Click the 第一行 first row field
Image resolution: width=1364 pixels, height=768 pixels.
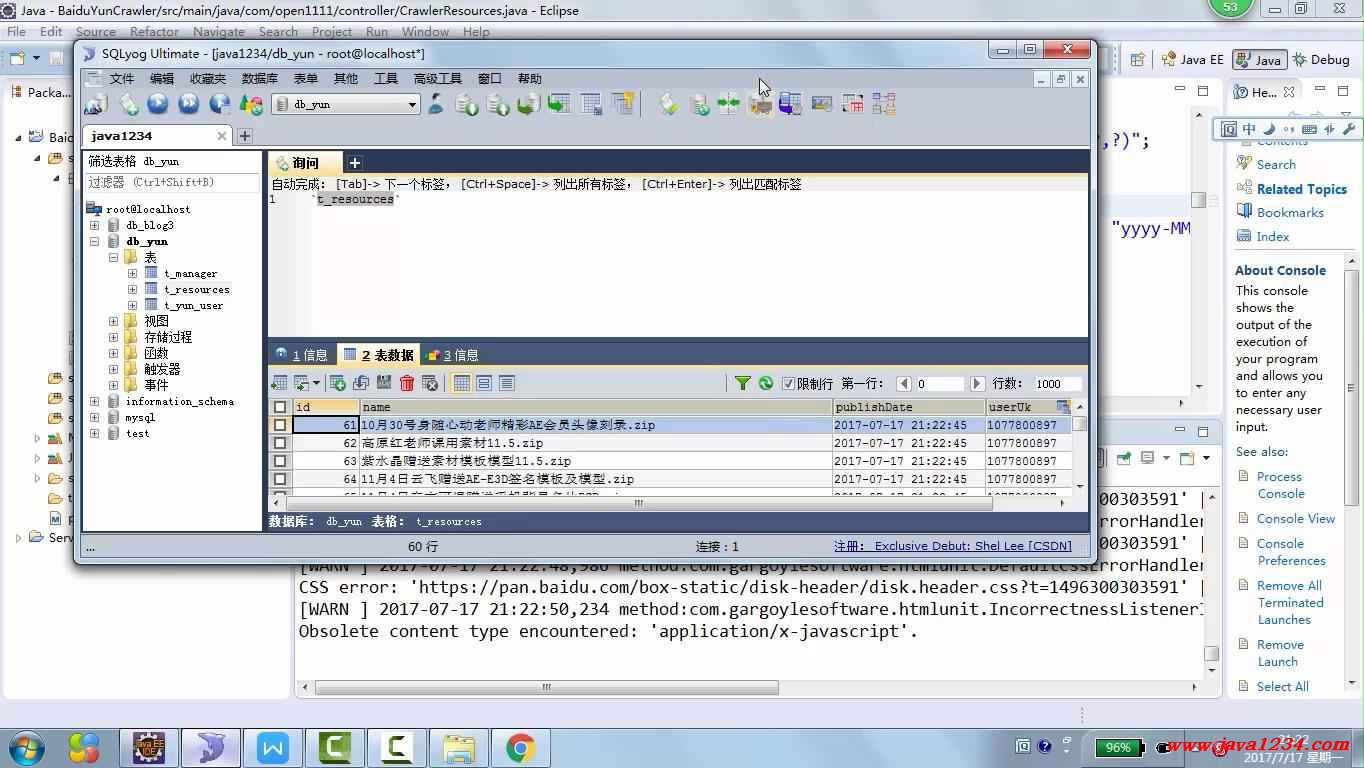[940, 383]
